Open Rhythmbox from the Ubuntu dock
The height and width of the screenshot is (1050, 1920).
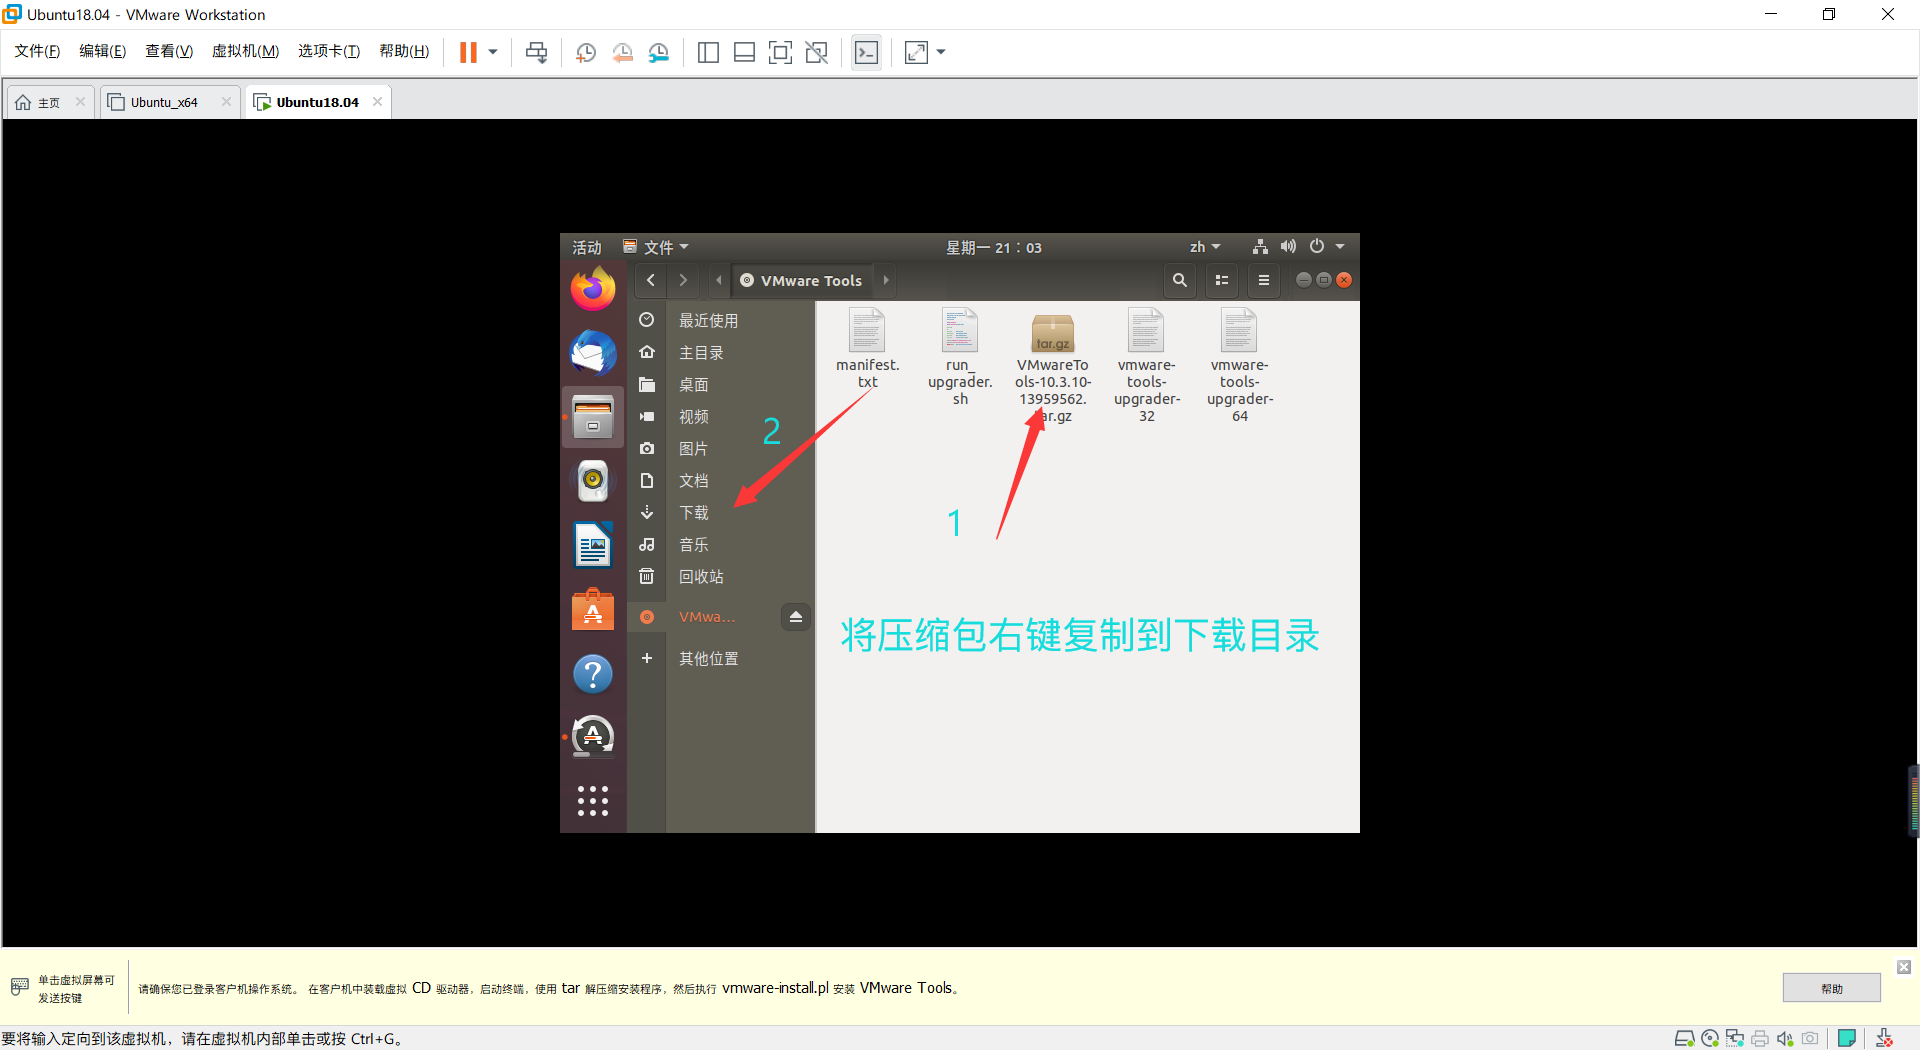(593, 481)
